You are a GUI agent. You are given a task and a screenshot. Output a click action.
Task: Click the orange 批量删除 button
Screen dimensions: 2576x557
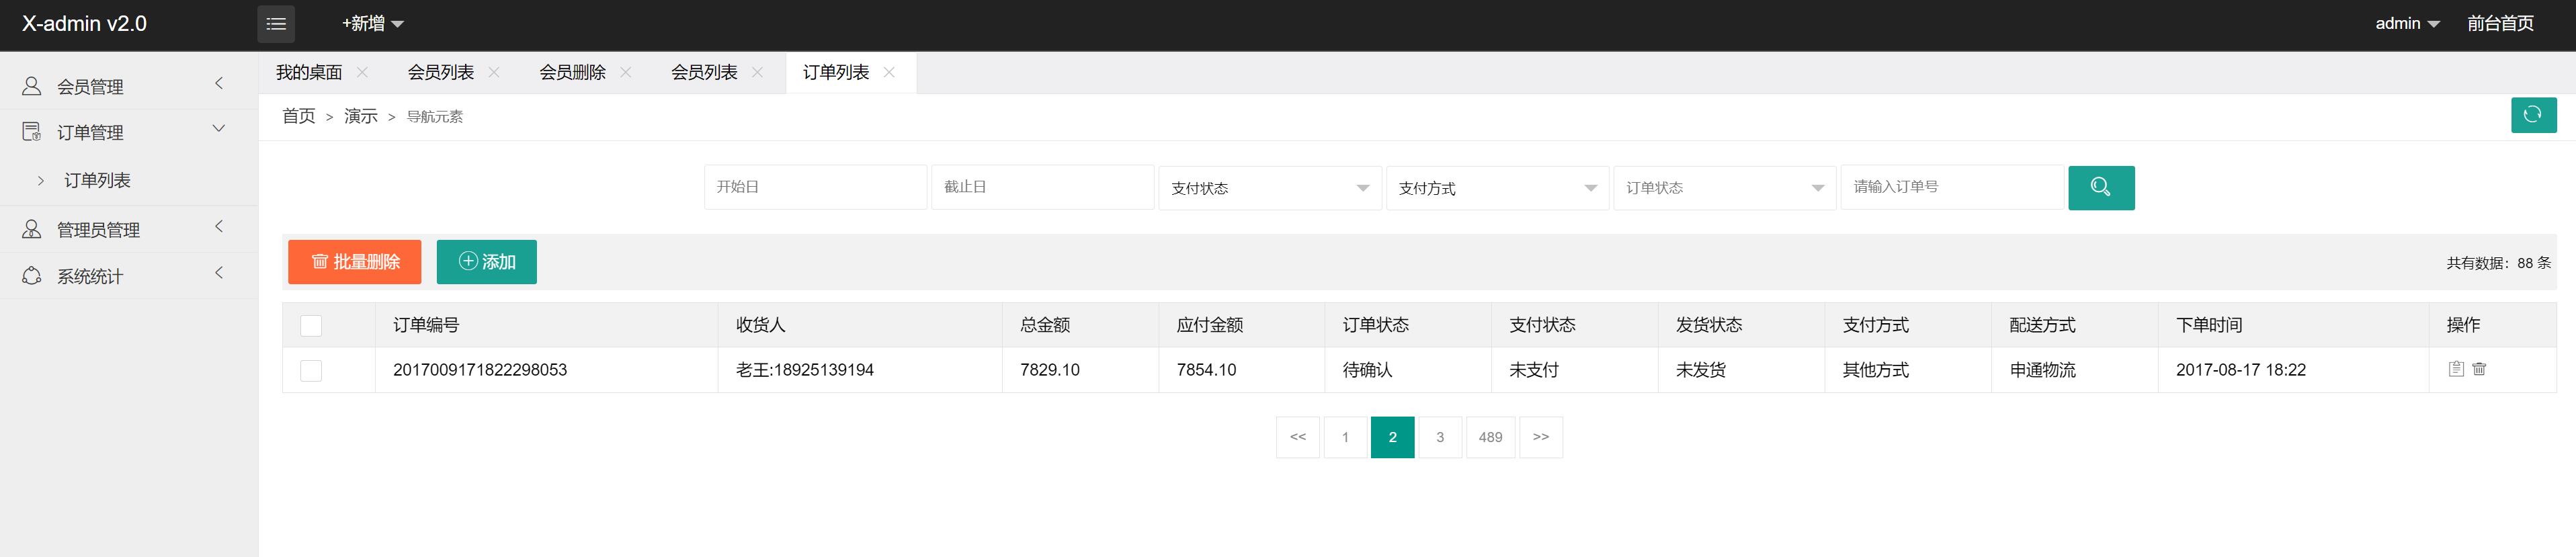(x=355, y=262)
